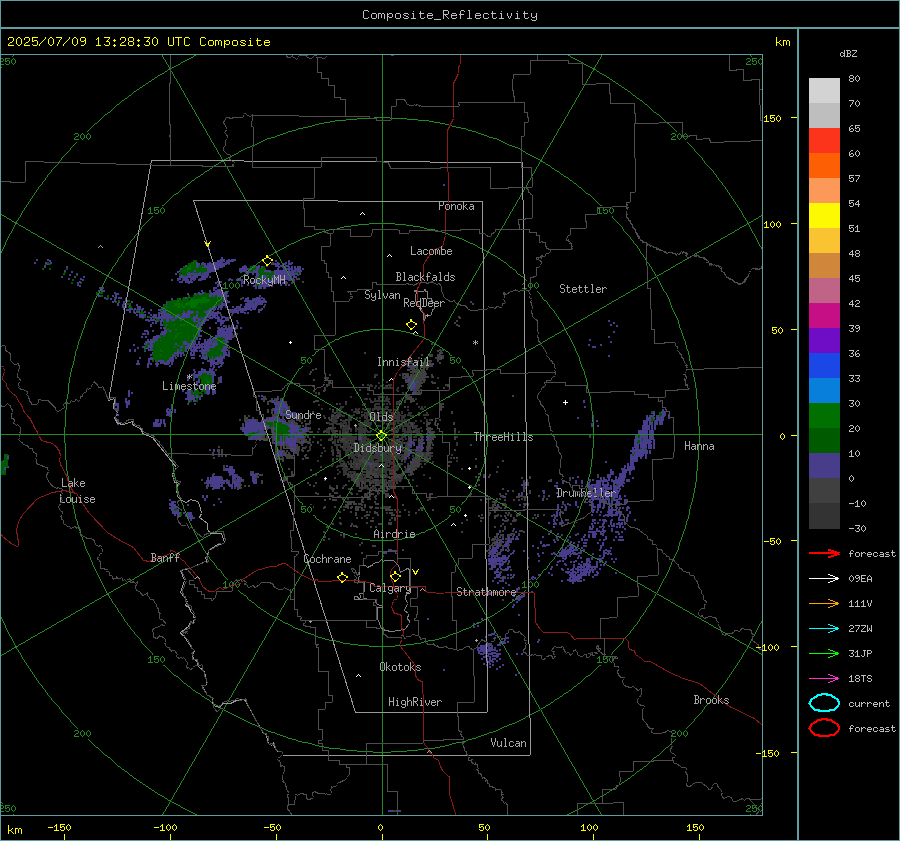Click the asterisk marker beside Limestone
Screen dimensions: 900x841
[x=189, y=377]
